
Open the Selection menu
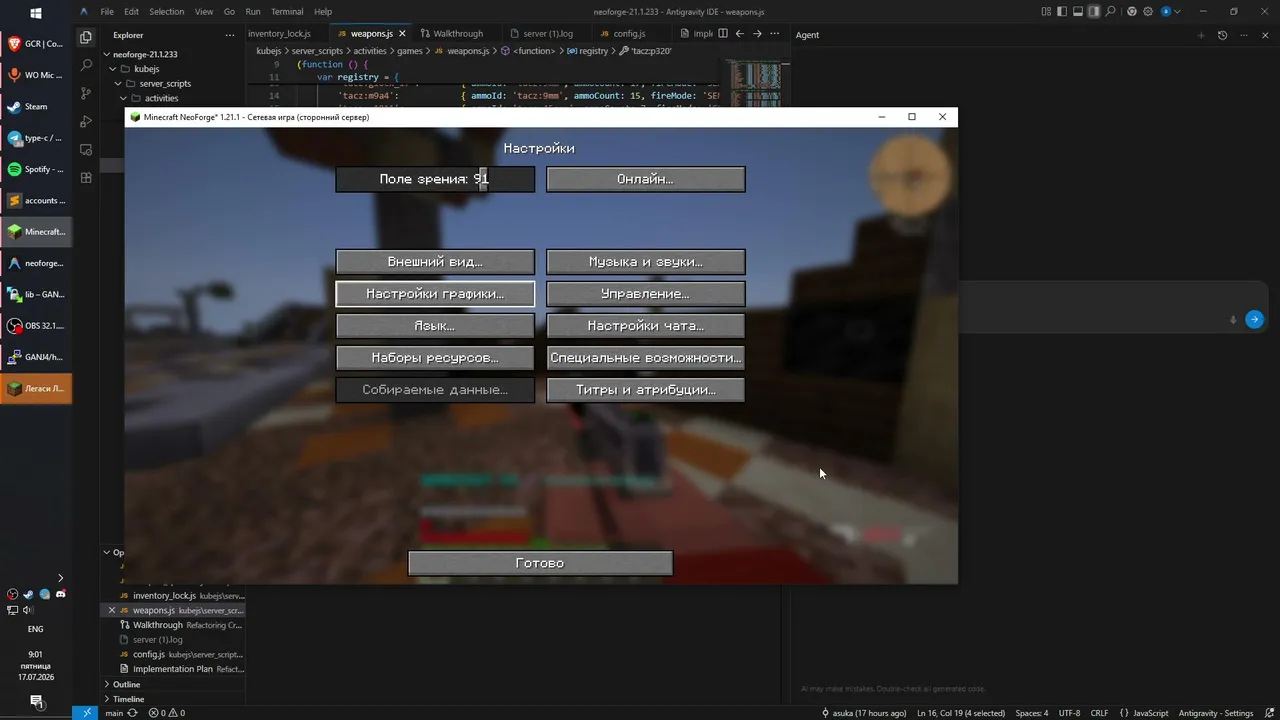167,12
